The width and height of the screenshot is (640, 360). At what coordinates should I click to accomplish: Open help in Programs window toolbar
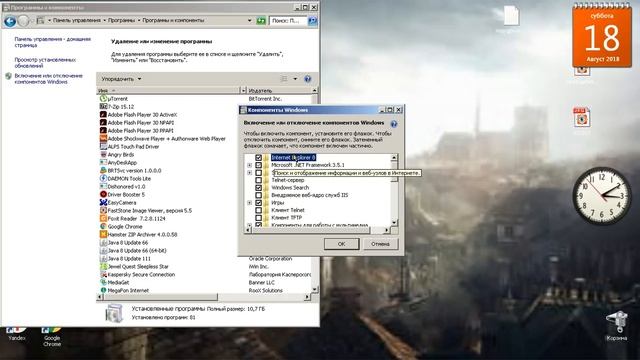coord(308,79)
